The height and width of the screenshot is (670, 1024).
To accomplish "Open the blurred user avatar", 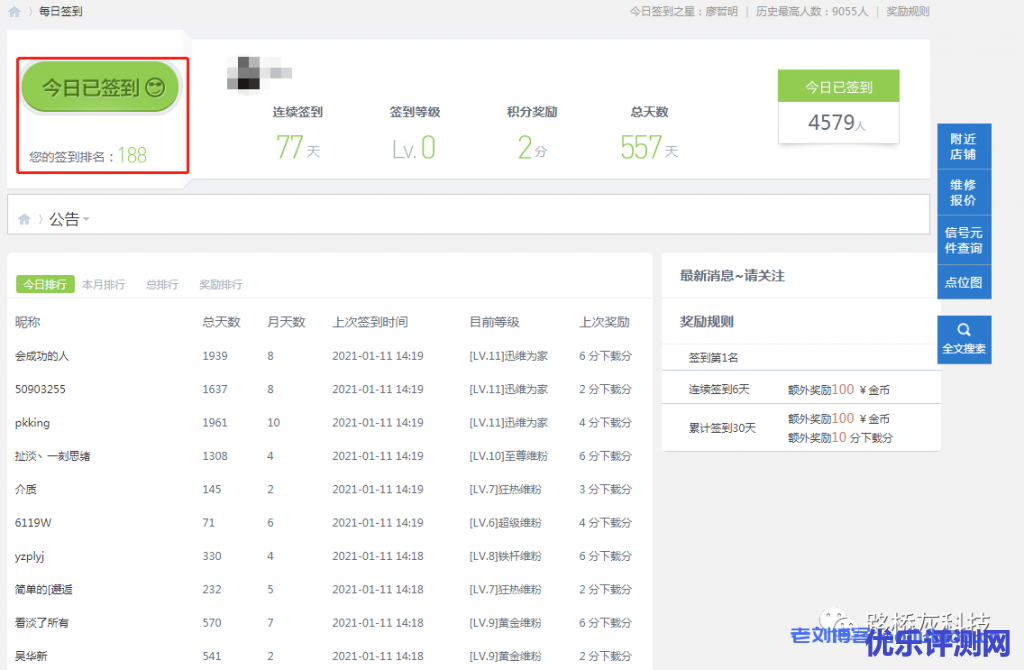I will pyautogui.click(x=258, y=72).
